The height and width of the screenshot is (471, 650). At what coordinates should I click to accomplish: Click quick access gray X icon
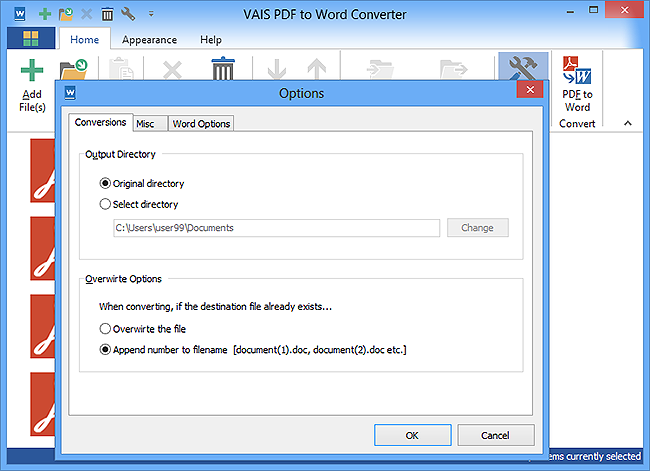pos(86,14)
